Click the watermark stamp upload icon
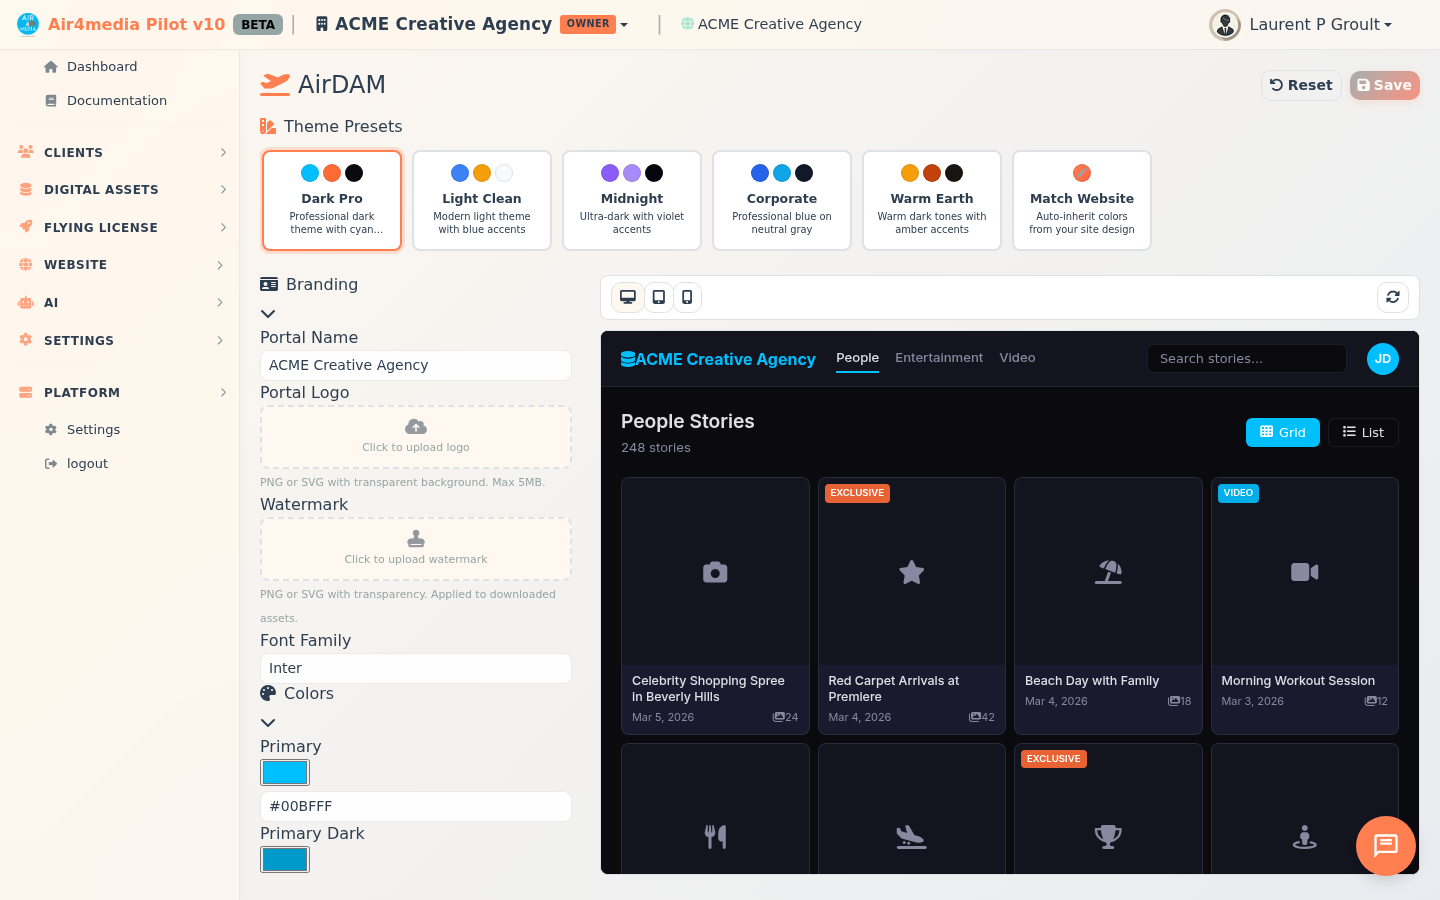This screenshot has width=1440, height=900. [416, 539]
